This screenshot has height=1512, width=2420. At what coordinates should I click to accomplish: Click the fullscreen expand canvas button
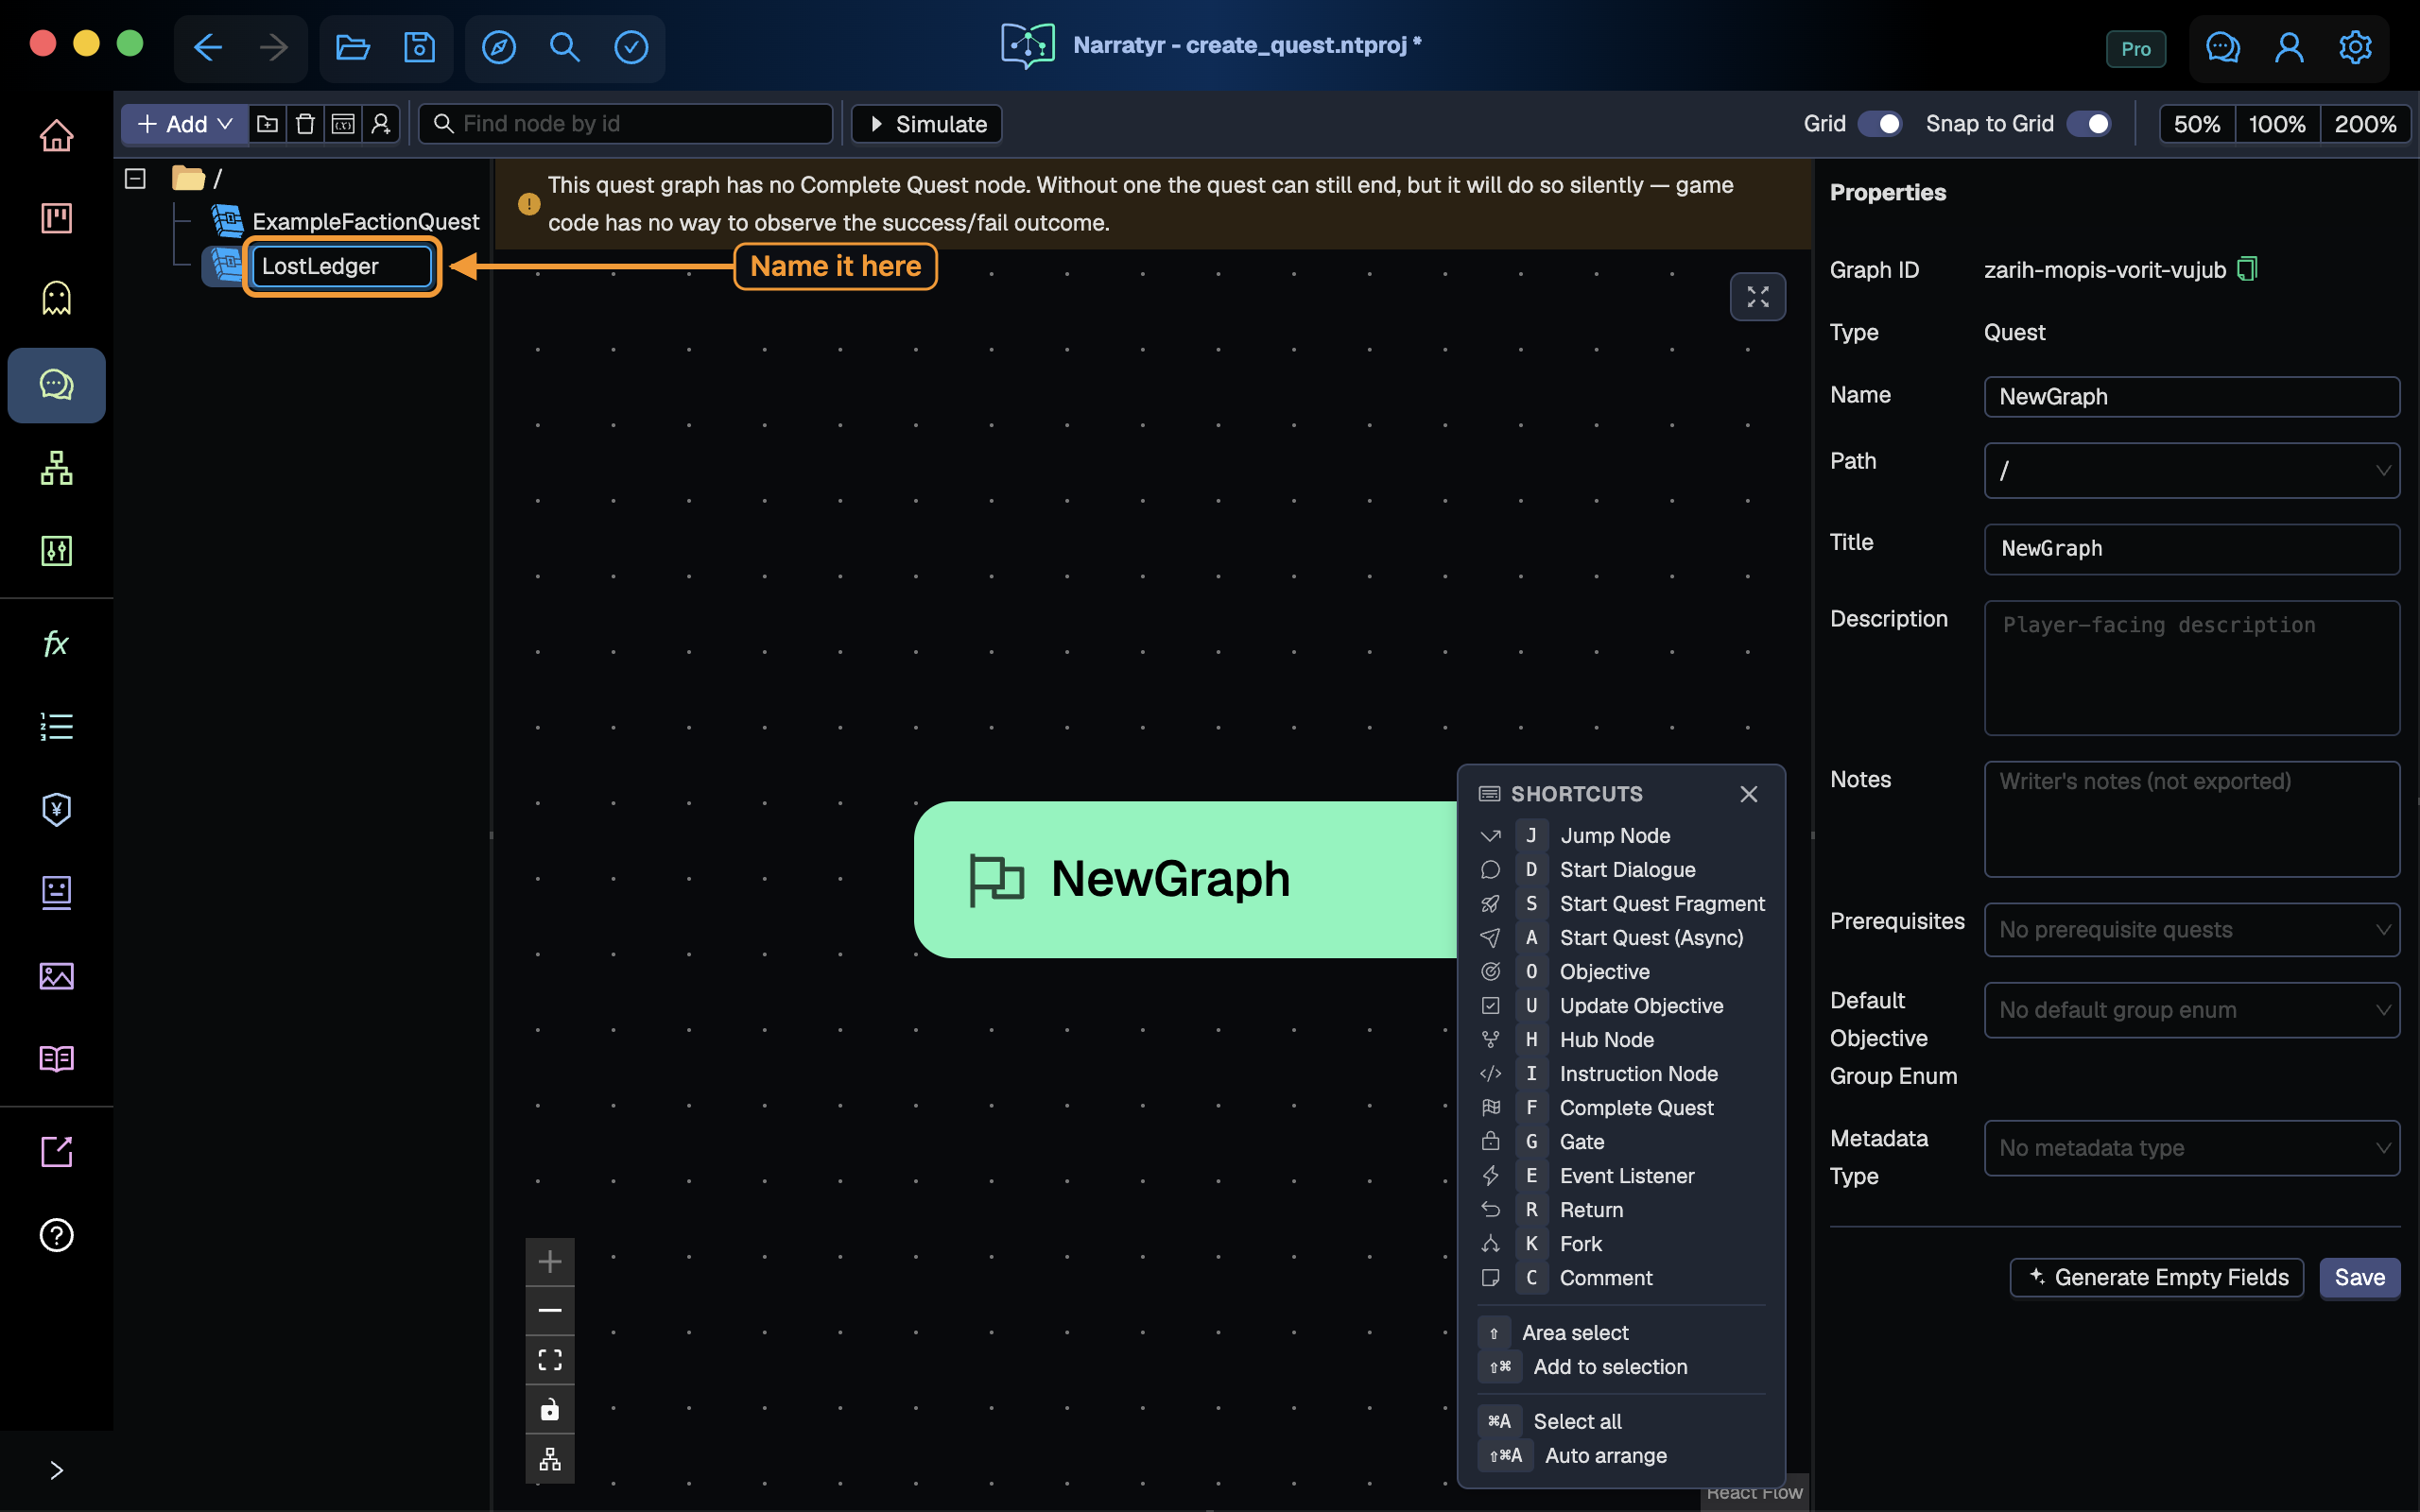[1757, 297]
